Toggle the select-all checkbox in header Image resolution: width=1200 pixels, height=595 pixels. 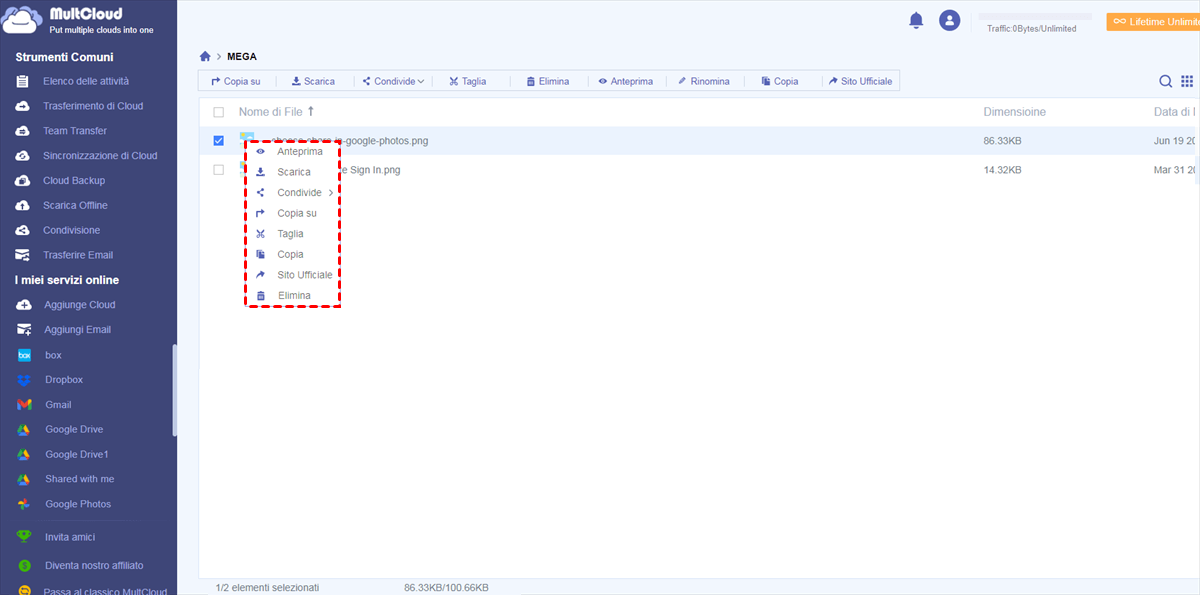(x=218, y=112)
